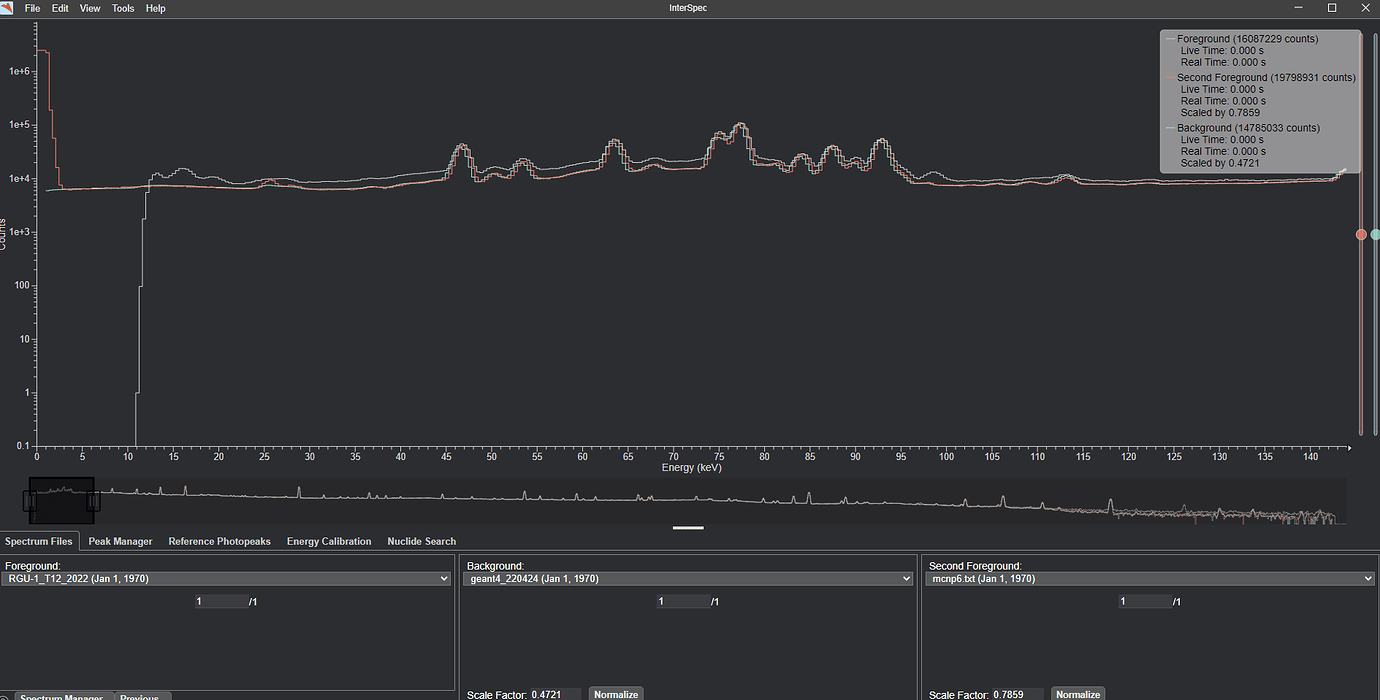Click right handle of energy range overview selector

point(95,501)
